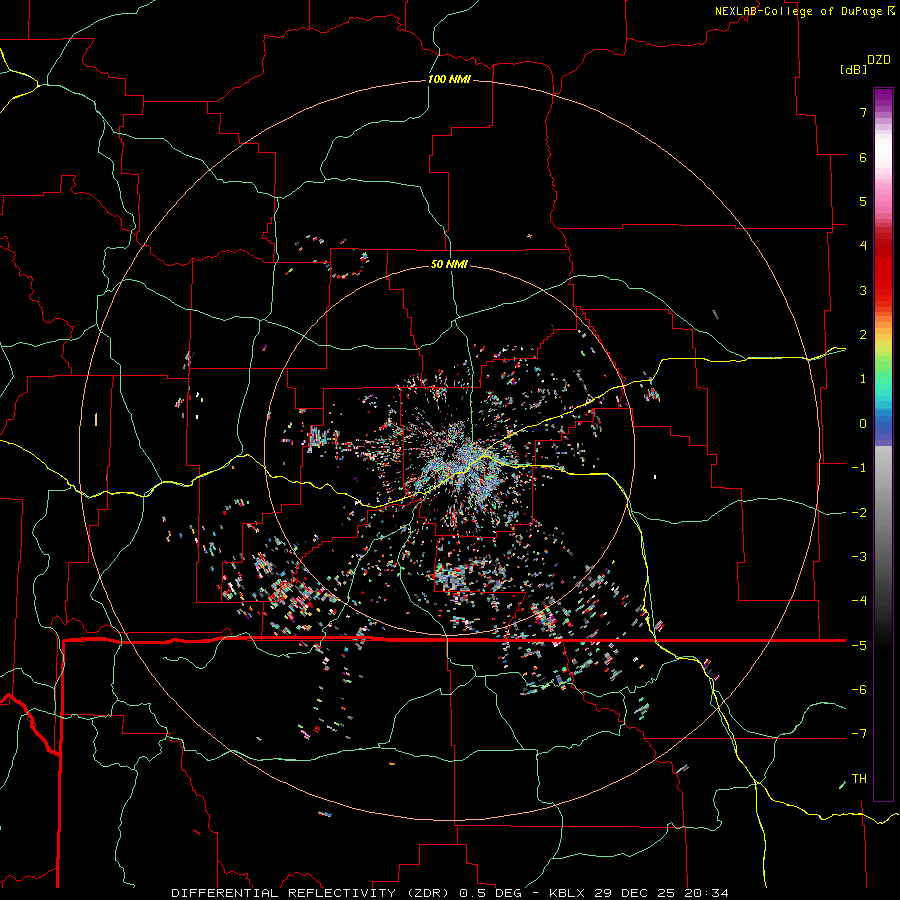Click the 4 value on the color scale
Screen dimensions: 900x900
click(863, 246)
